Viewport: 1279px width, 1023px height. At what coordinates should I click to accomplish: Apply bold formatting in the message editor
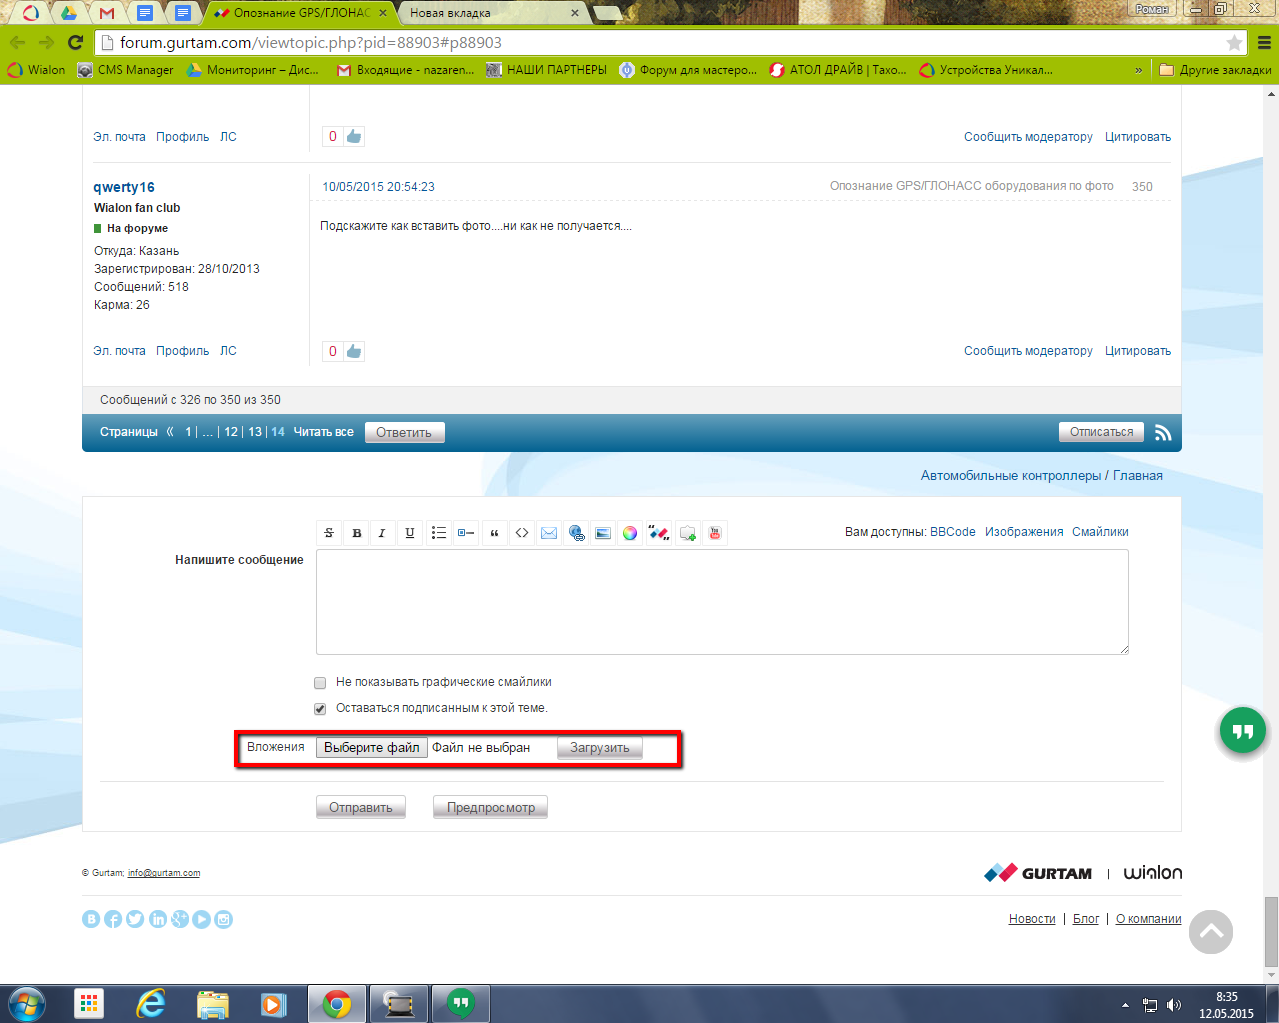(x=357, y=533)
